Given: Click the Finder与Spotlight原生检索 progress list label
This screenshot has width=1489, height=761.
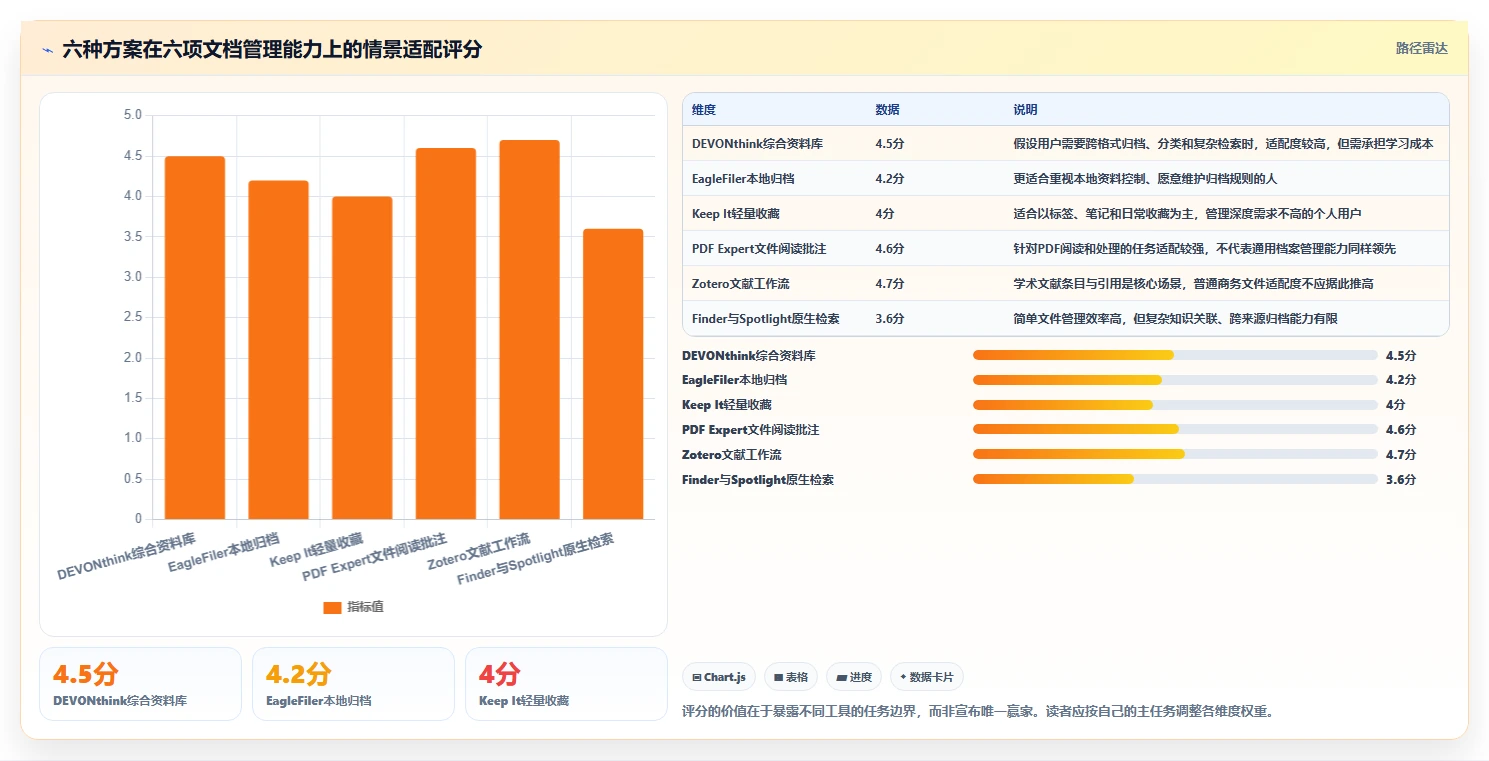Looking at the screenshot, I should (x=757, y=480).
